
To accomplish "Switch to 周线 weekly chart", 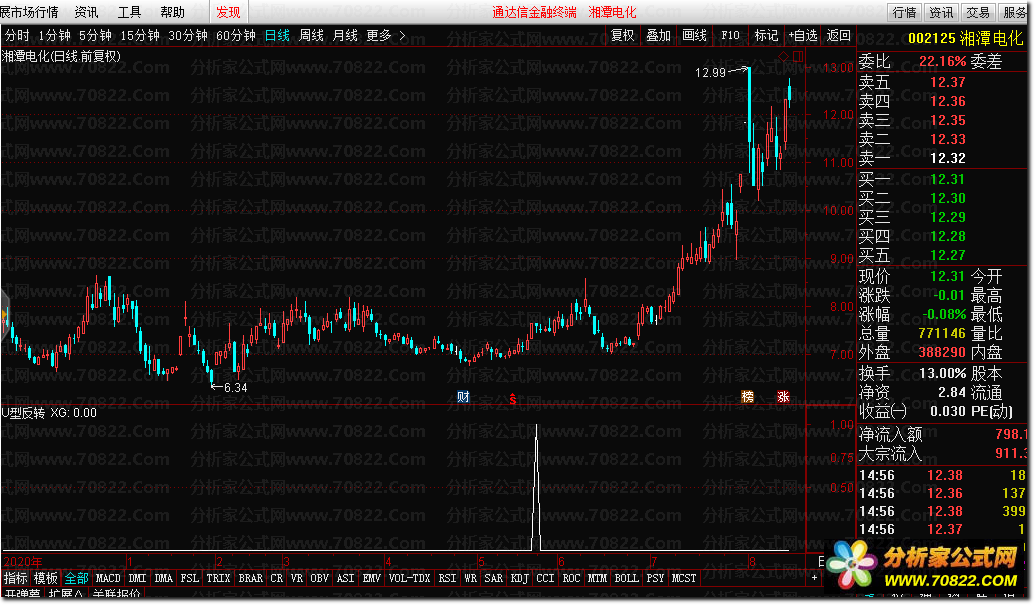I will (311, 36).
